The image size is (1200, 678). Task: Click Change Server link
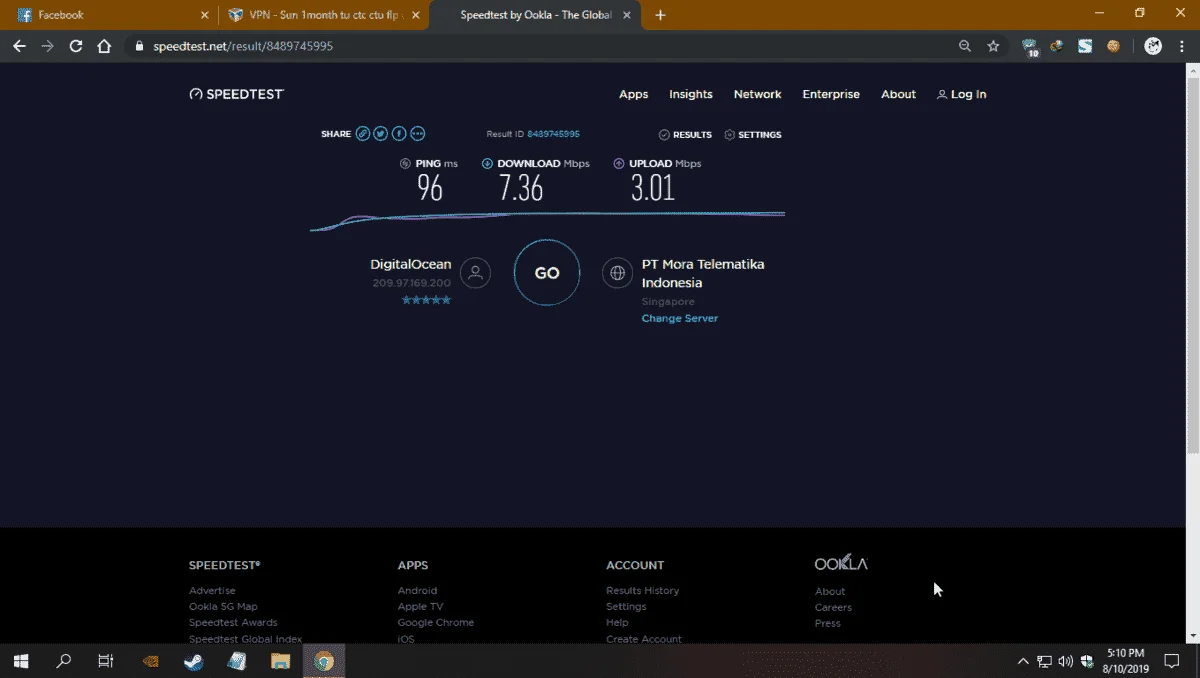point(680,318)
